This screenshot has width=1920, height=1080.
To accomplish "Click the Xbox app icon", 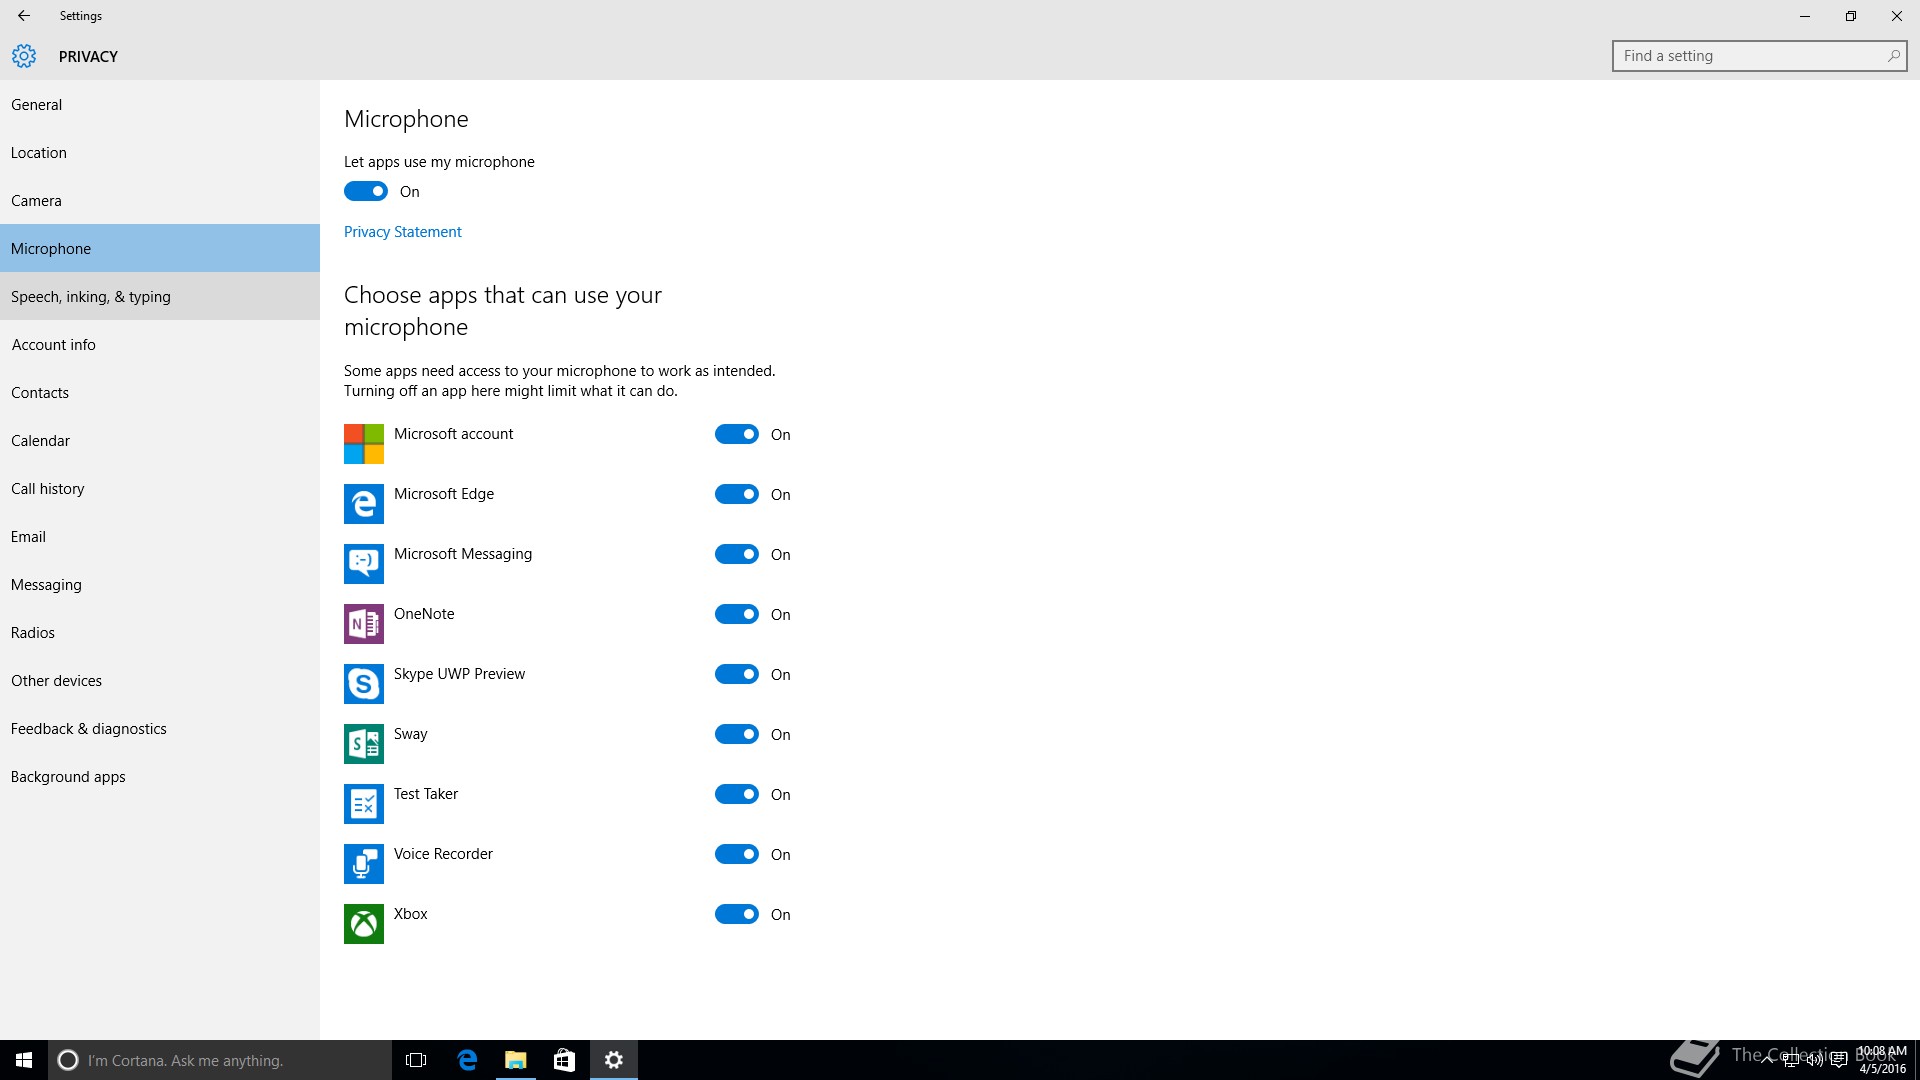I will point(364,924).
